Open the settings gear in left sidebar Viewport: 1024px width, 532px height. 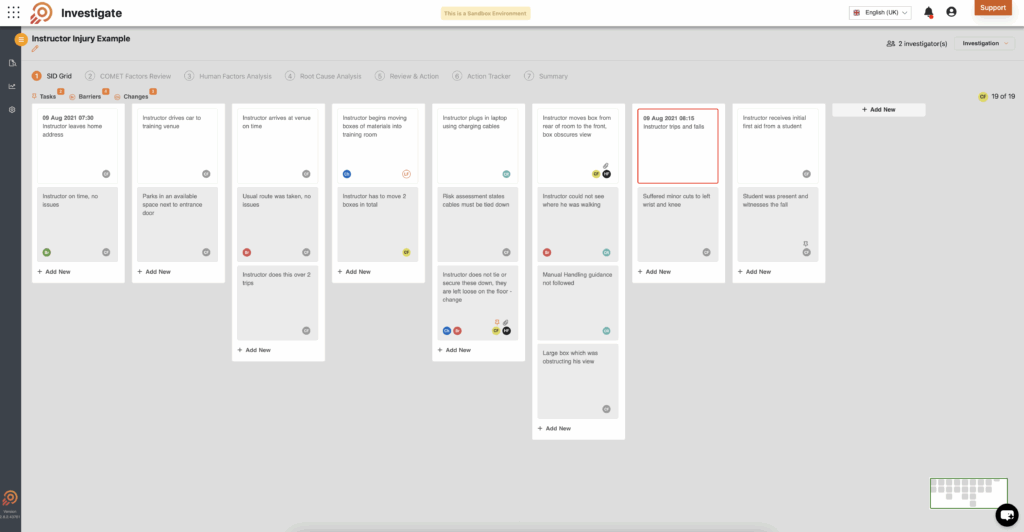point(12,109)
